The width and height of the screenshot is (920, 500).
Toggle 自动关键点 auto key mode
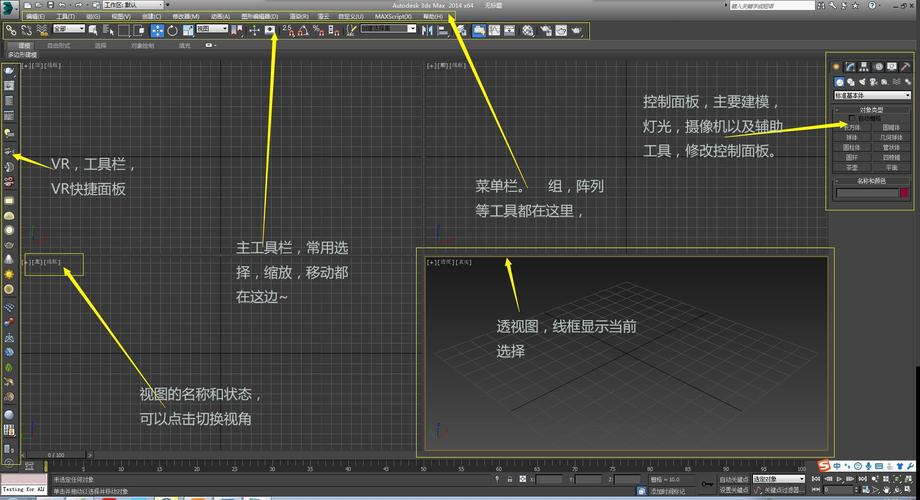(x=732, y=479)
